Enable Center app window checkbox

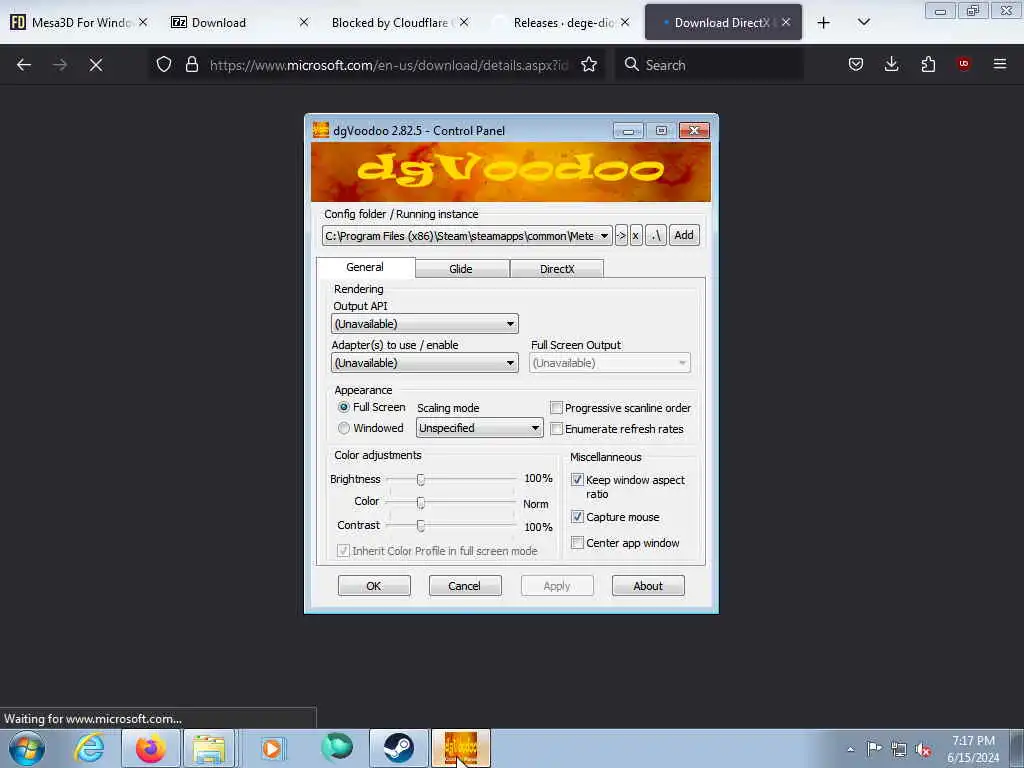577,543
